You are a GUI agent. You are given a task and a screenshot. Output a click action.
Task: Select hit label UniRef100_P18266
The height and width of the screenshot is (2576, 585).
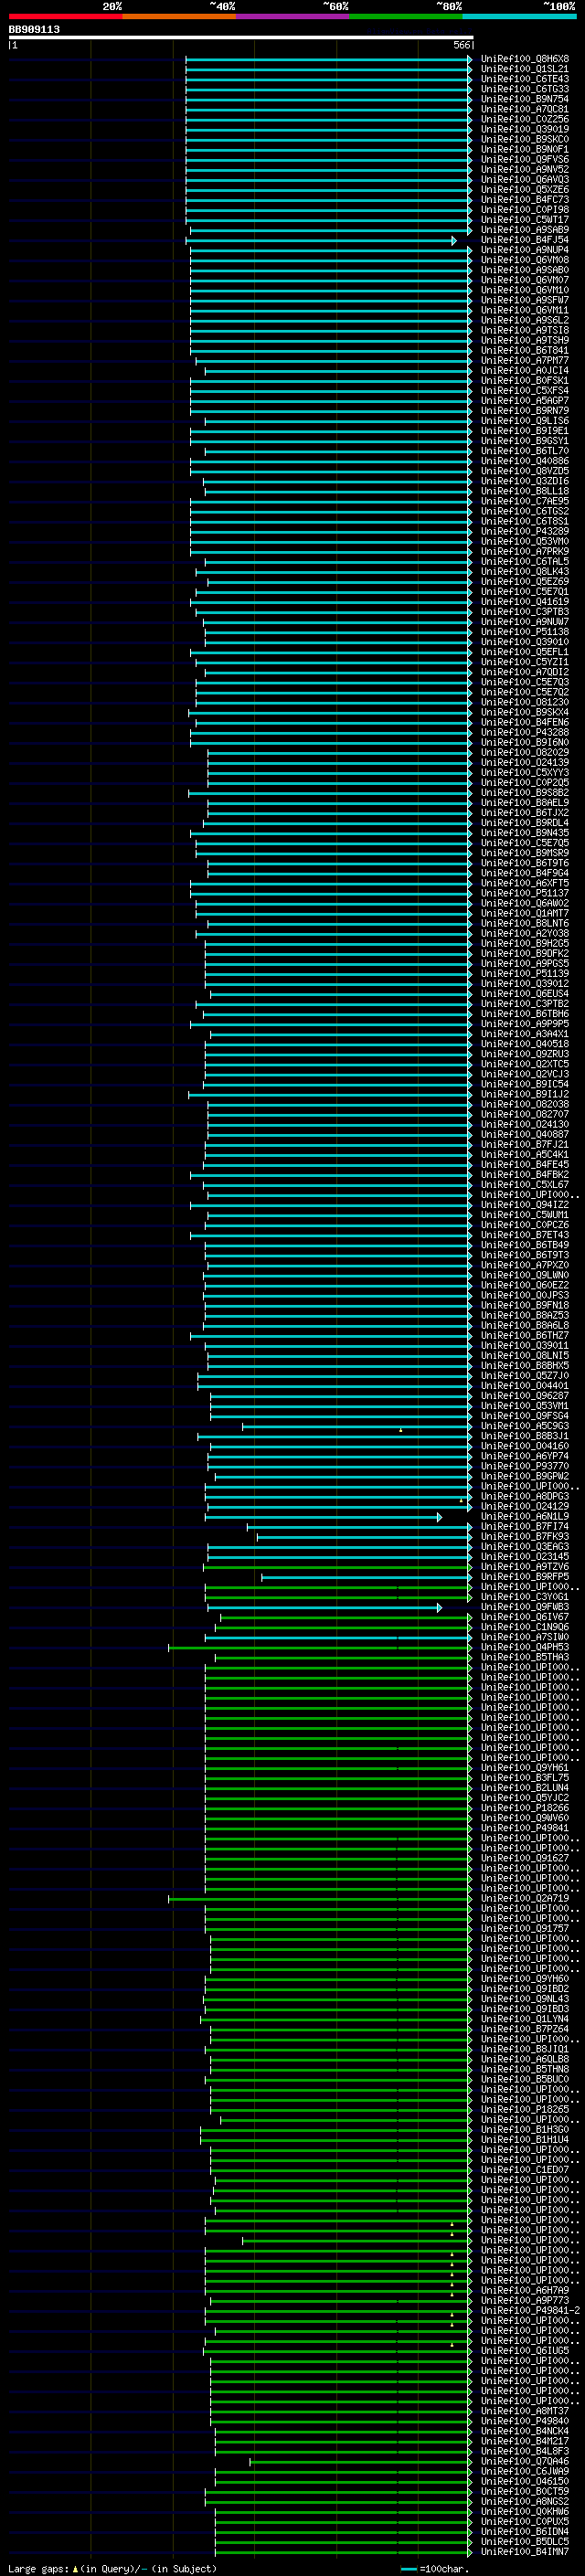coord(525,1808)
